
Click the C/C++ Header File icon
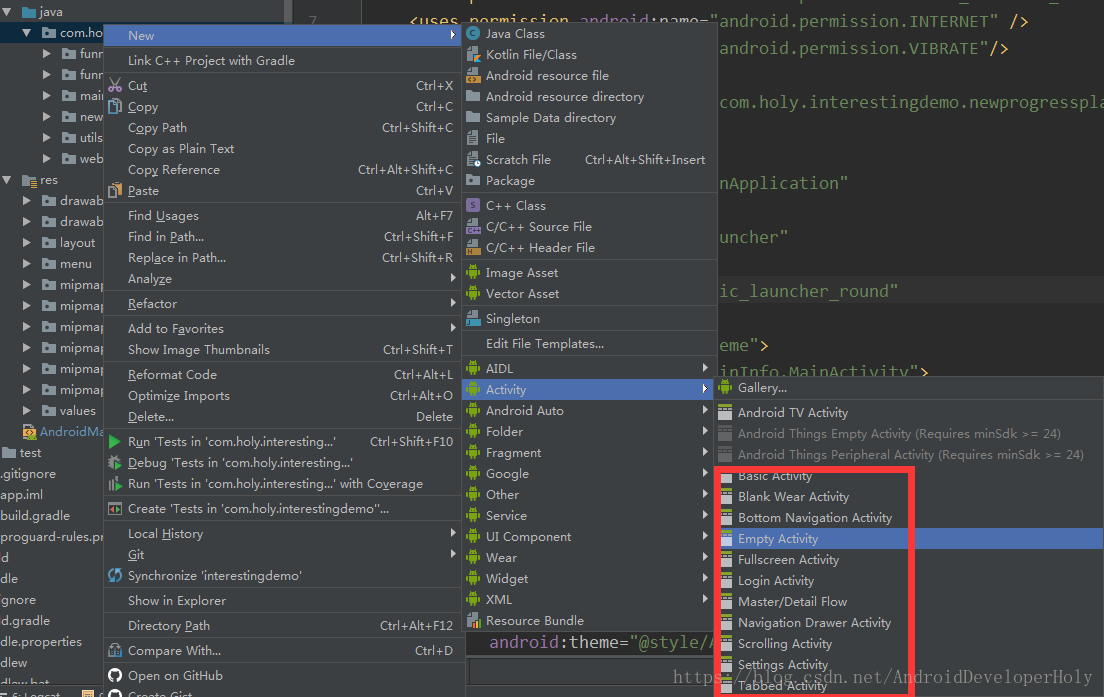tap(473, 248)
